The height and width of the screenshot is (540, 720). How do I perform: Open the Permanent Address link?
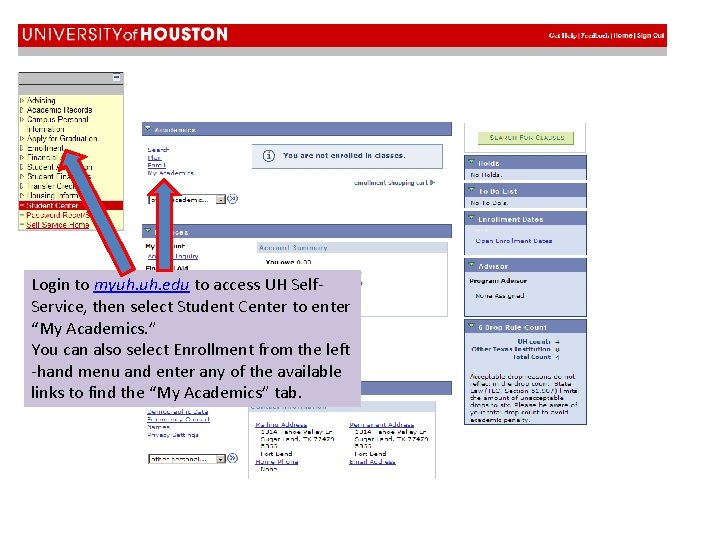point(381,425)
